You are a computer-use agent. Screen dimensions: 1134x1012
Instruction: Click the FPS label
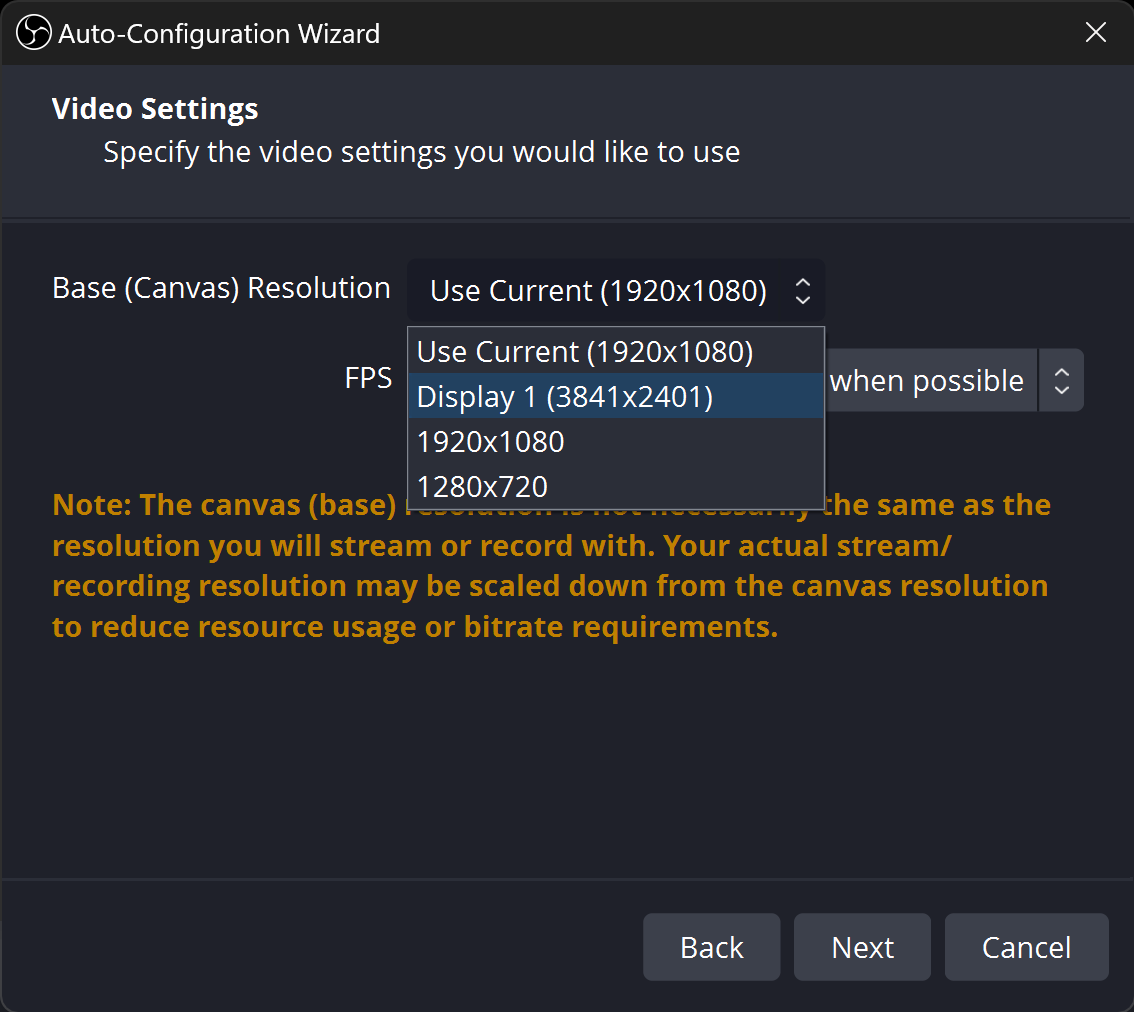(x=368, y=378)
